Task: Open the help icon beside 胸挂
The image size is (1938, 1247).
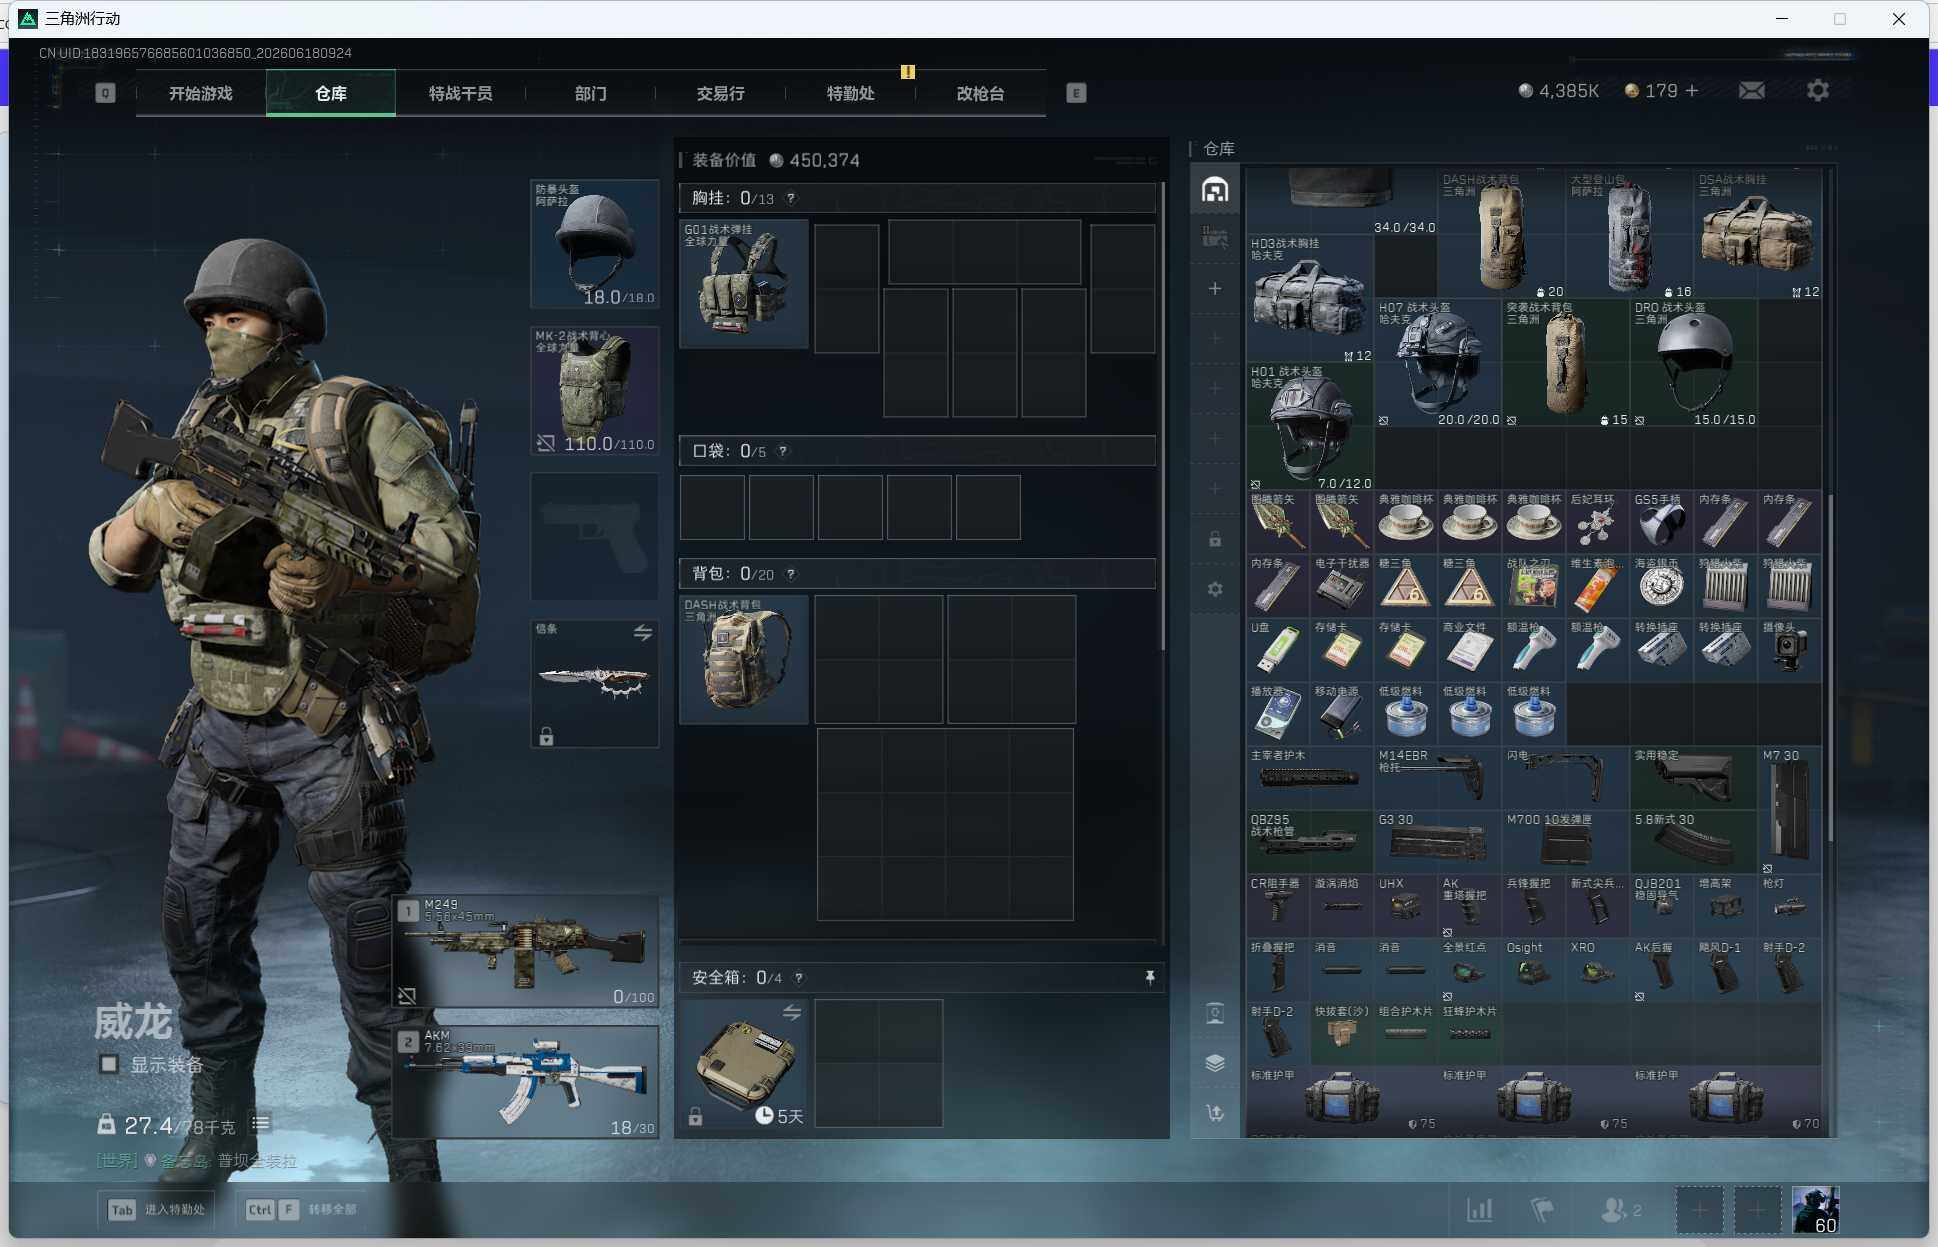Action: pos(791,198)
